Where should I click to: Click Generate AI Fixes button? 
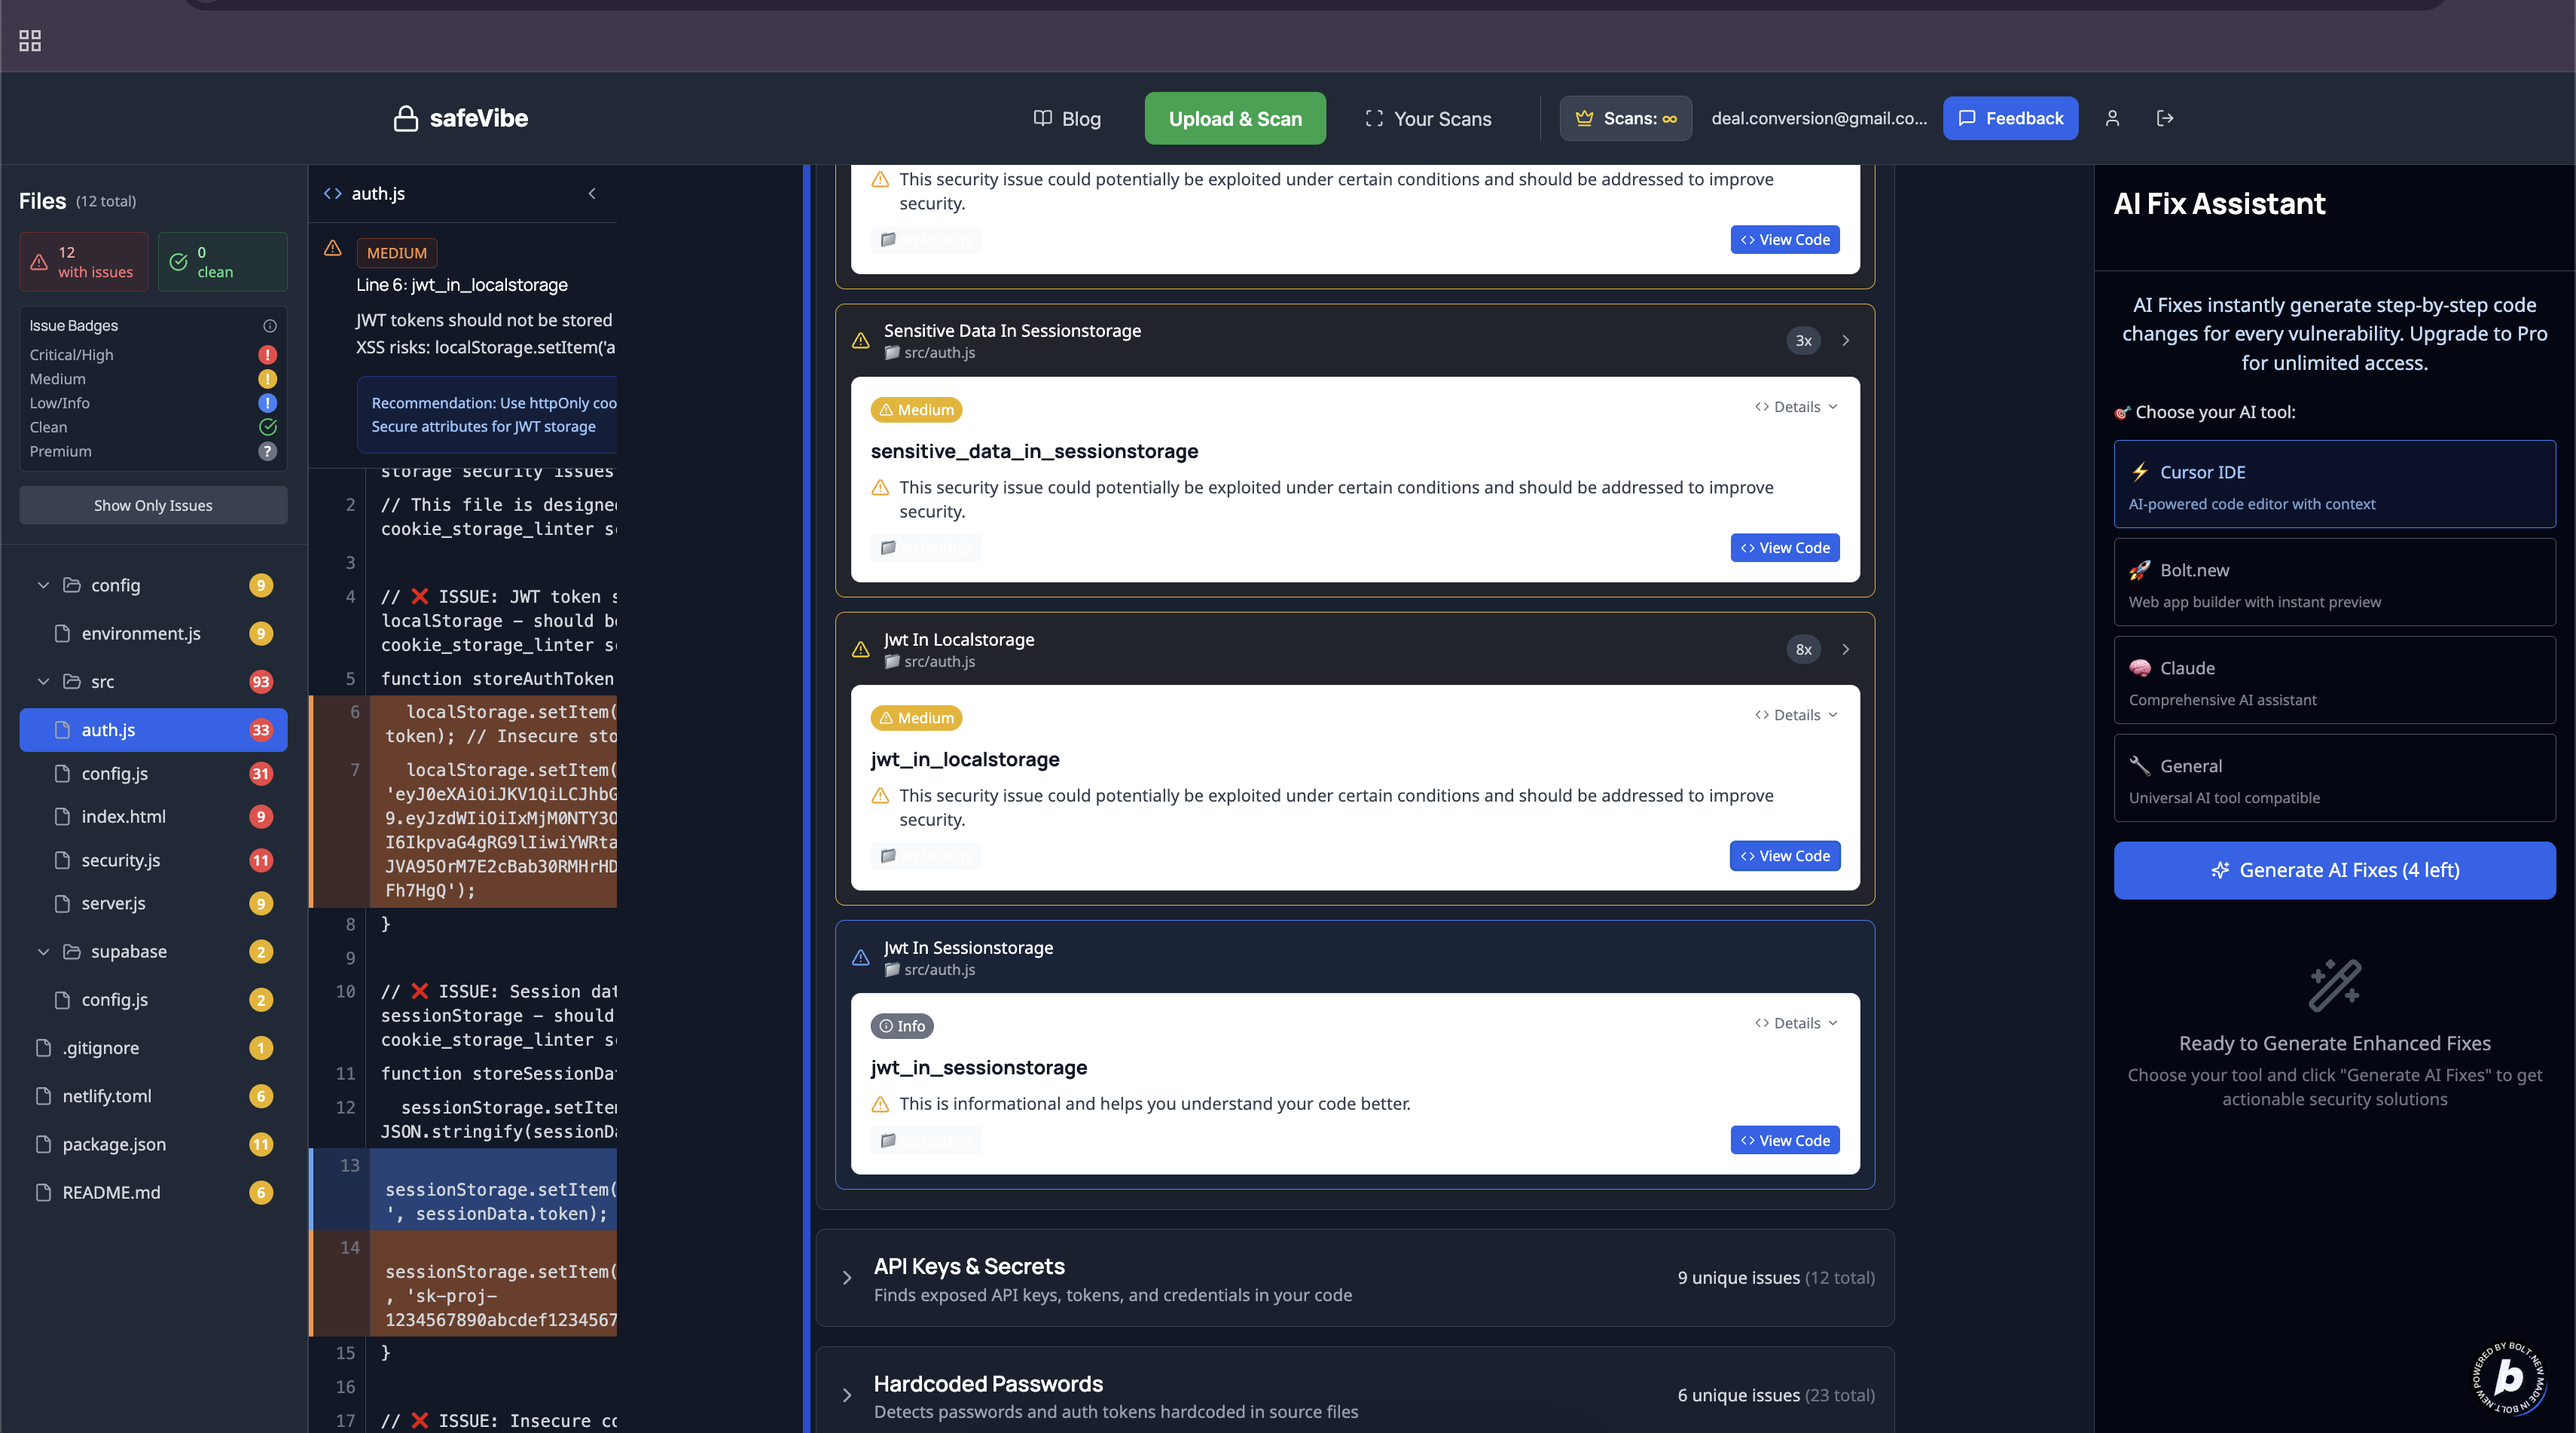[x=2334, y=870]
